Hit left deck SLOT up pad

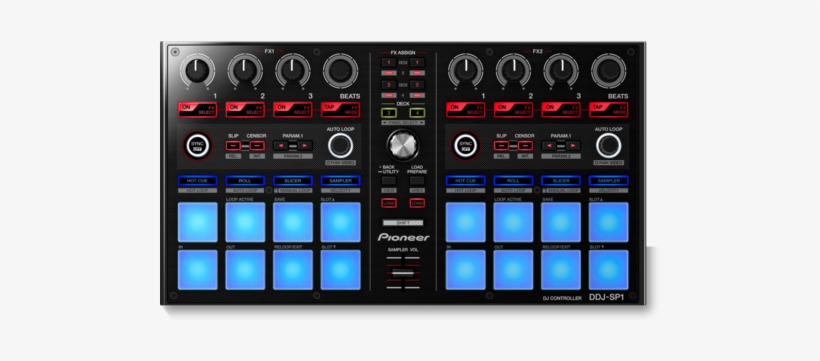pyautogui.click(x=340, y=222)
